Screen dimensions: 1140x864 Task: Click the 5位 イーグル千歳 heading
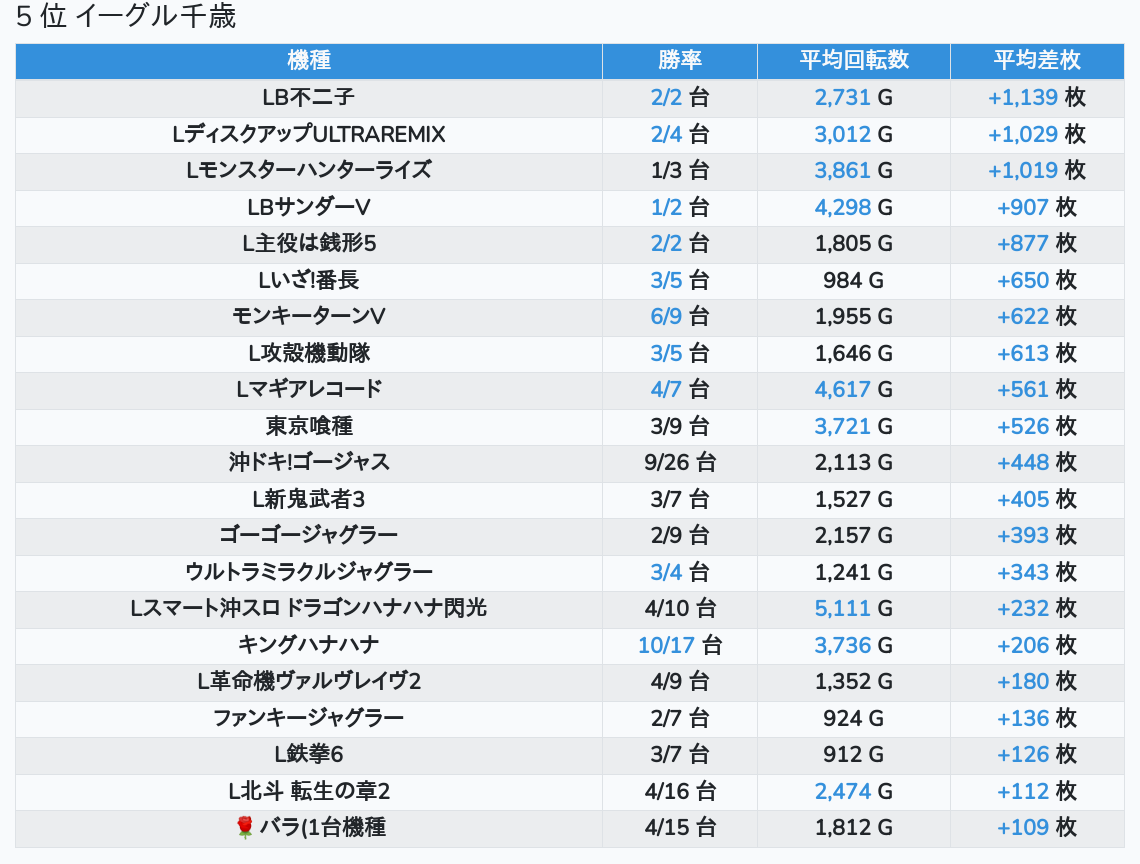126,17
